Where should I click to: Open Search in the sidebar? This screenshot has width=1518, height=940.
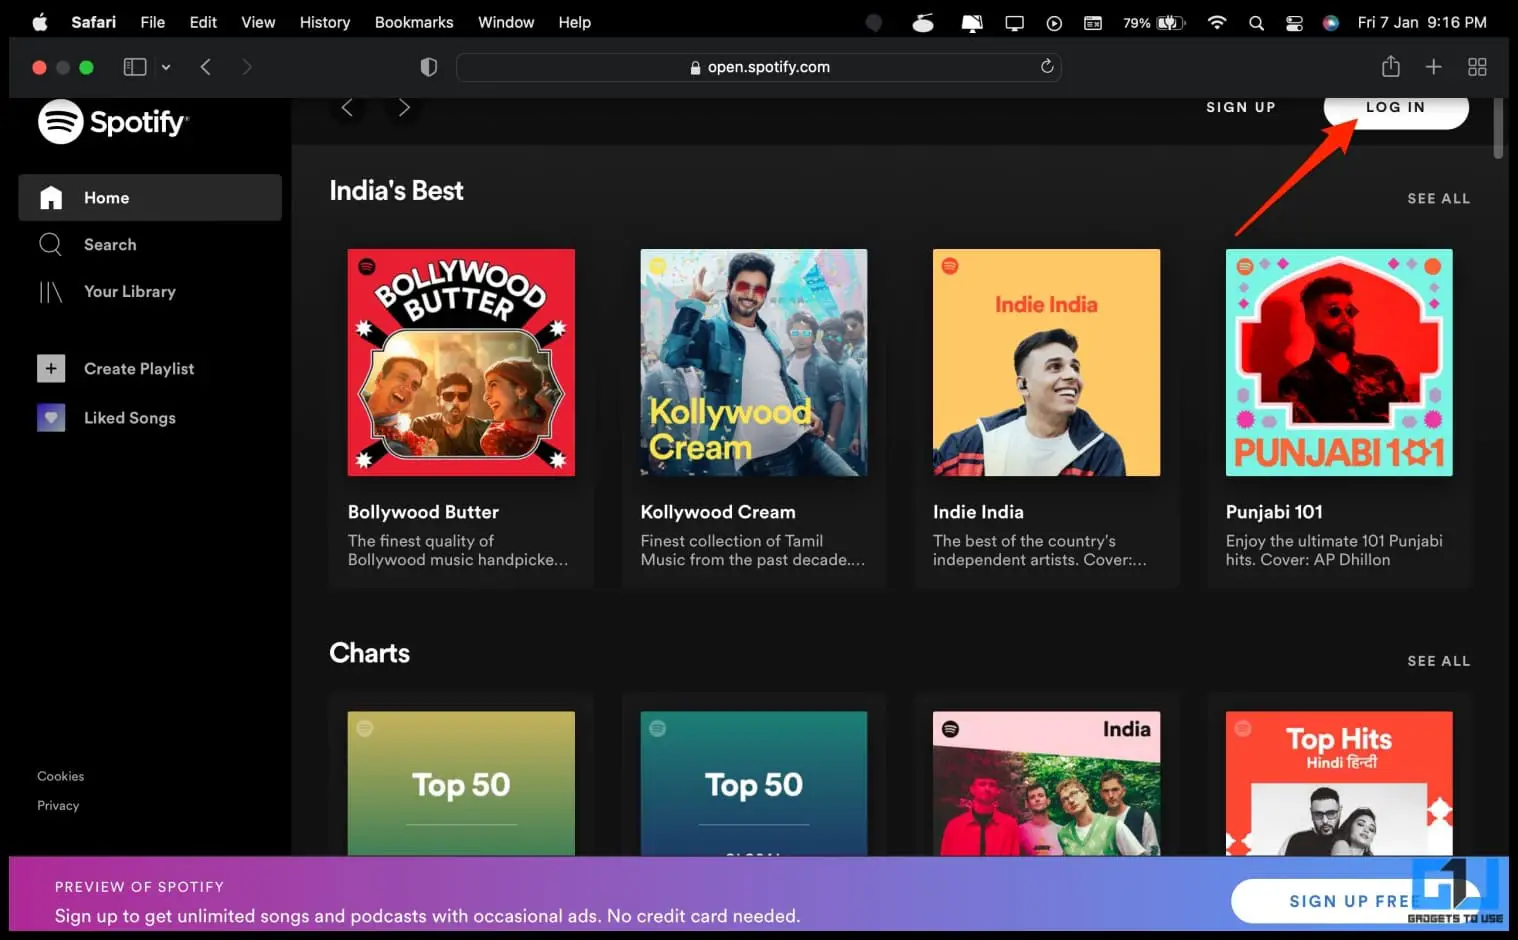point(87,245)
